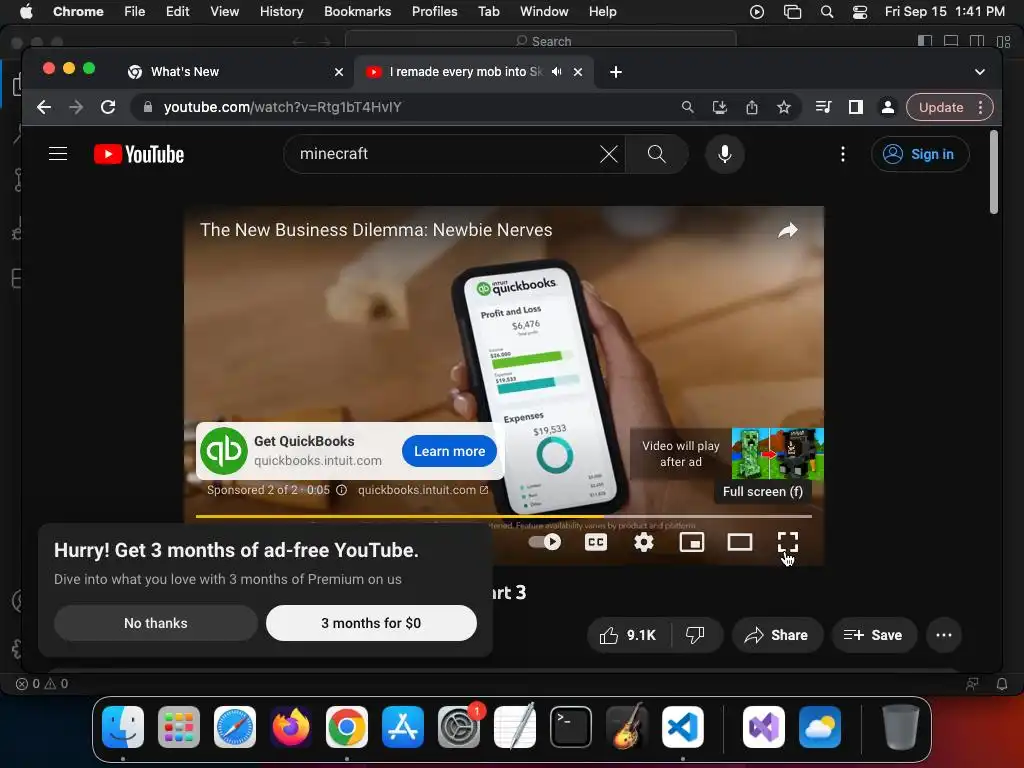The image size is (1024, 768).
Task: Dislike the video
Action: click(x=696, y=635)
